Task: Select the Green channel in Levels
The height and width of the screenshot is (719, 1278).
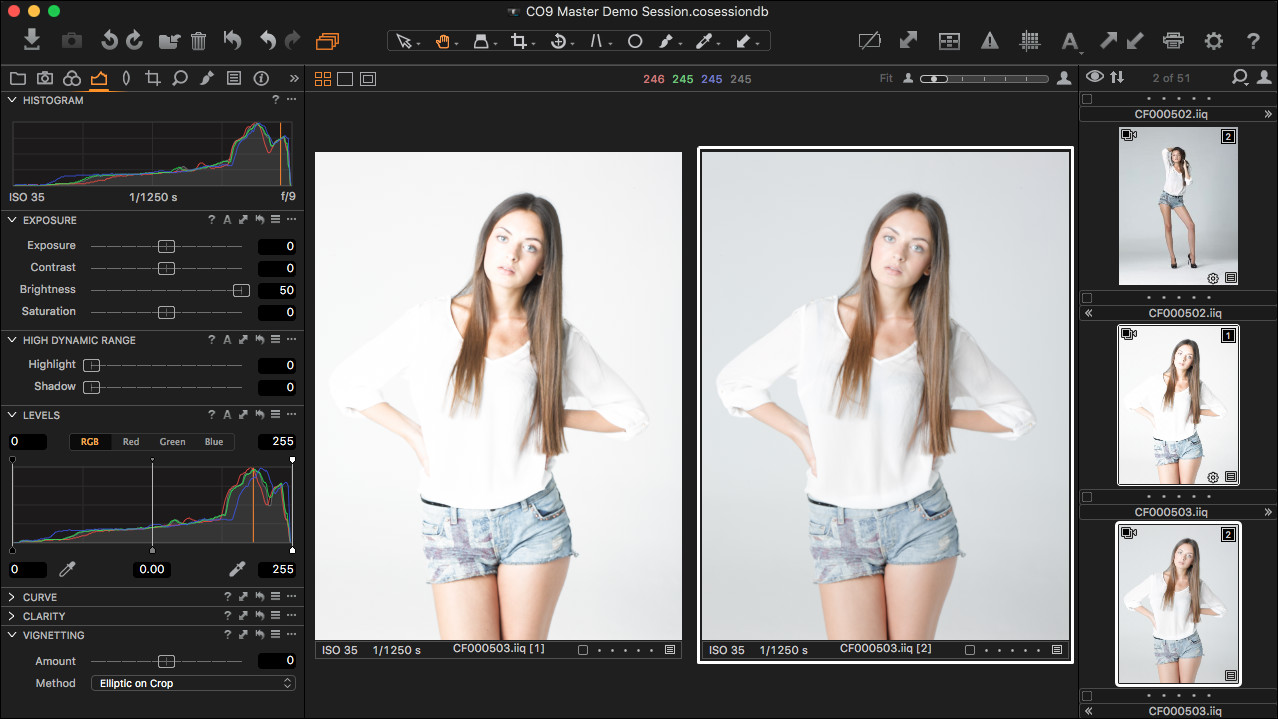Action: click(x=172, y=441)
